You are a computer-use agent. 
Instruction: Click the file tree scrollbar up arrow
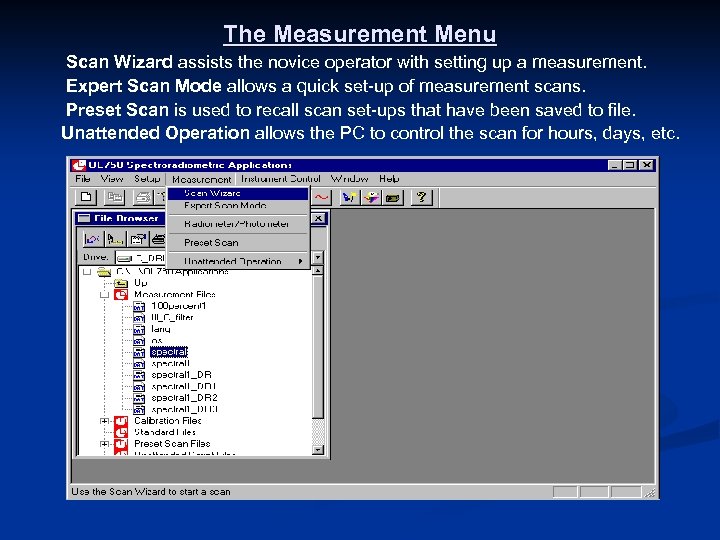point(318,271)
